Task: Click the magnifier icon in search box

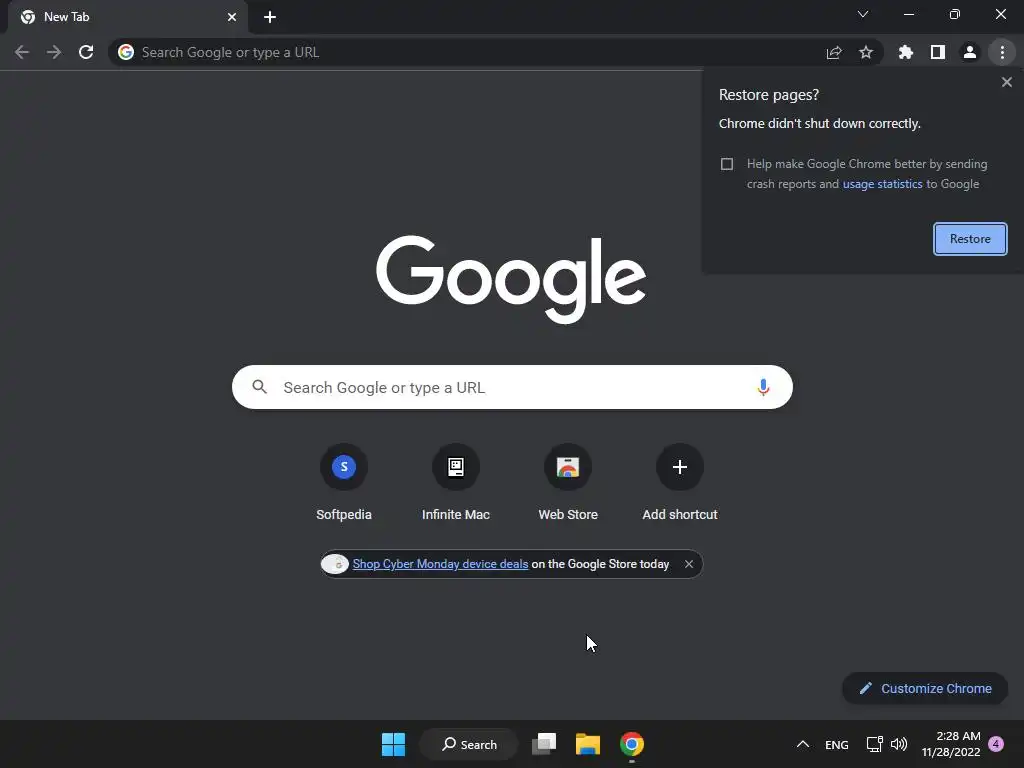Action: (259, 387)
